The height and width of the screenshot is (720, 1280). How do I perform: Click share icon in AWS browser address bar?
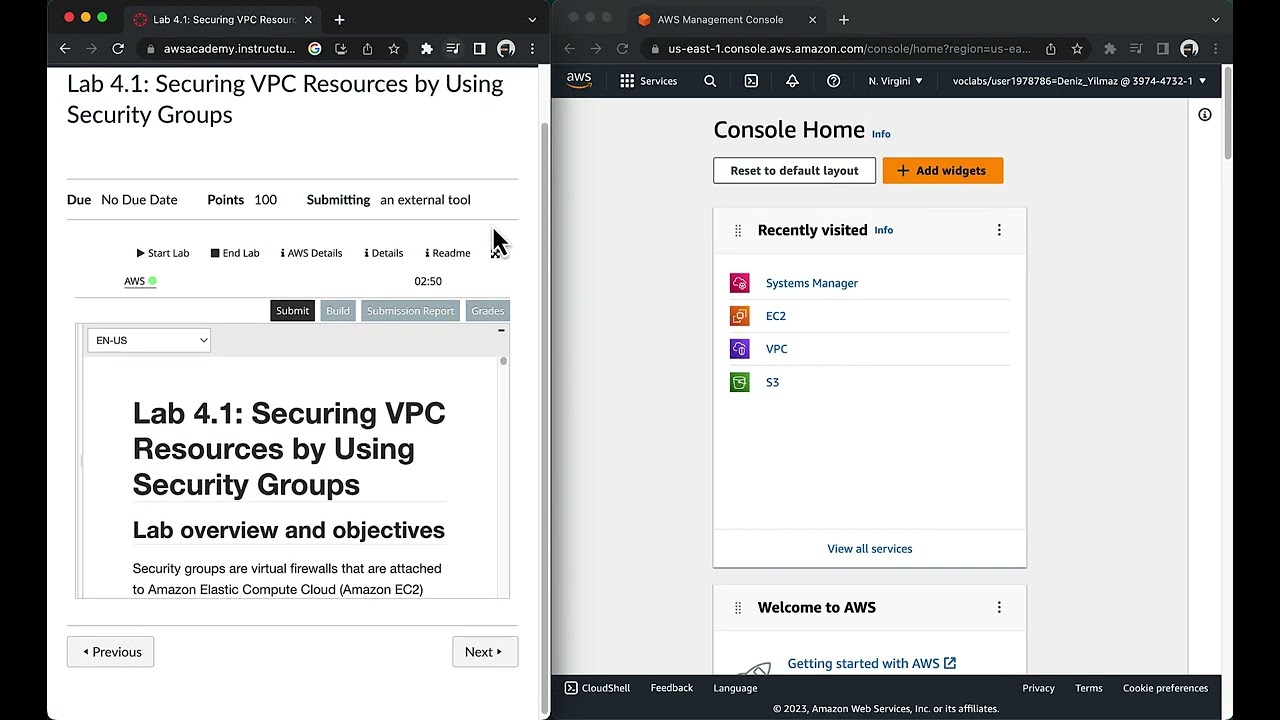click(x=1050, y=48)
